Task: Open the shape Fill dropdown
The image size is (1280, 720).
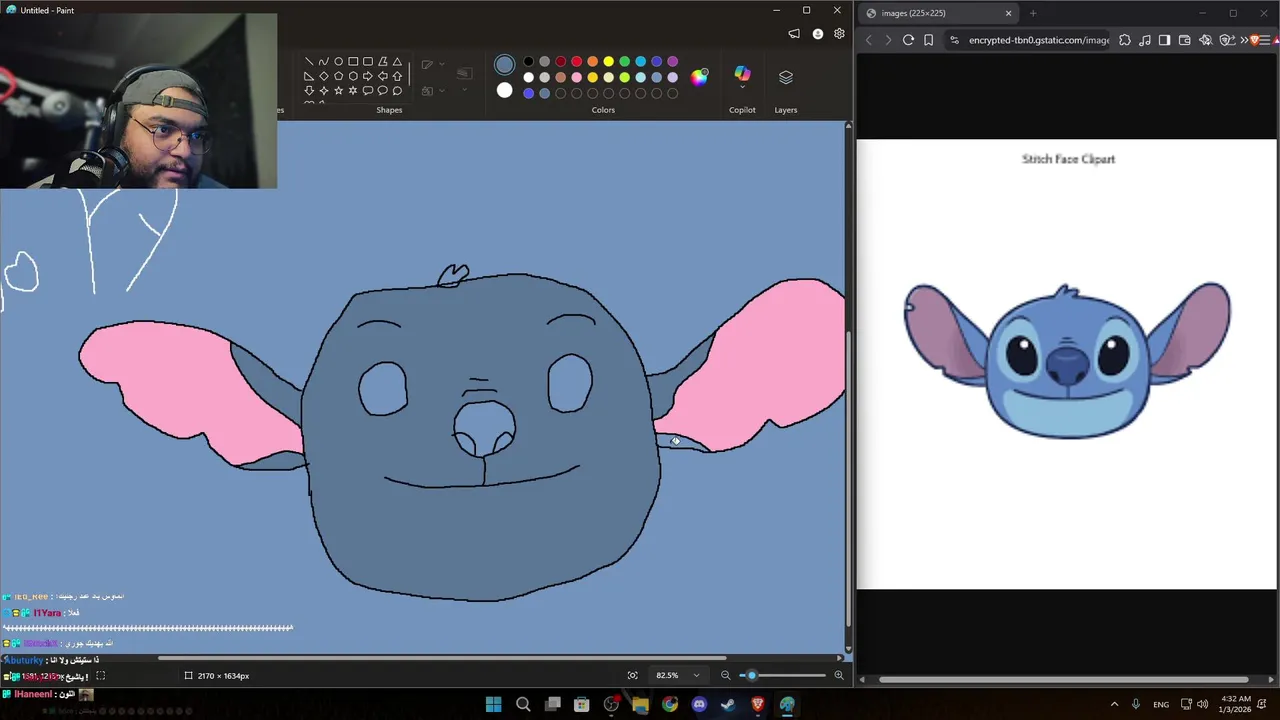Action: 442,90
